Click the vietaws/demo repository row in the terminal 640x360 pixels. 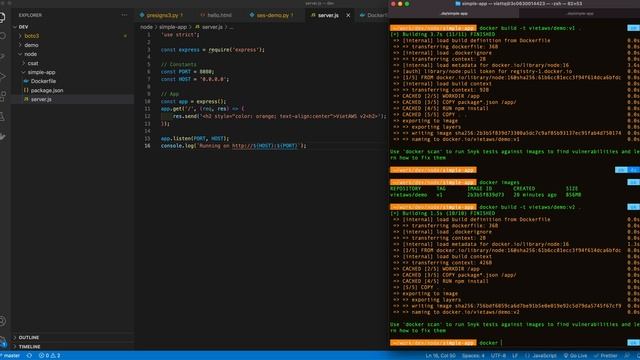[485, 195]
